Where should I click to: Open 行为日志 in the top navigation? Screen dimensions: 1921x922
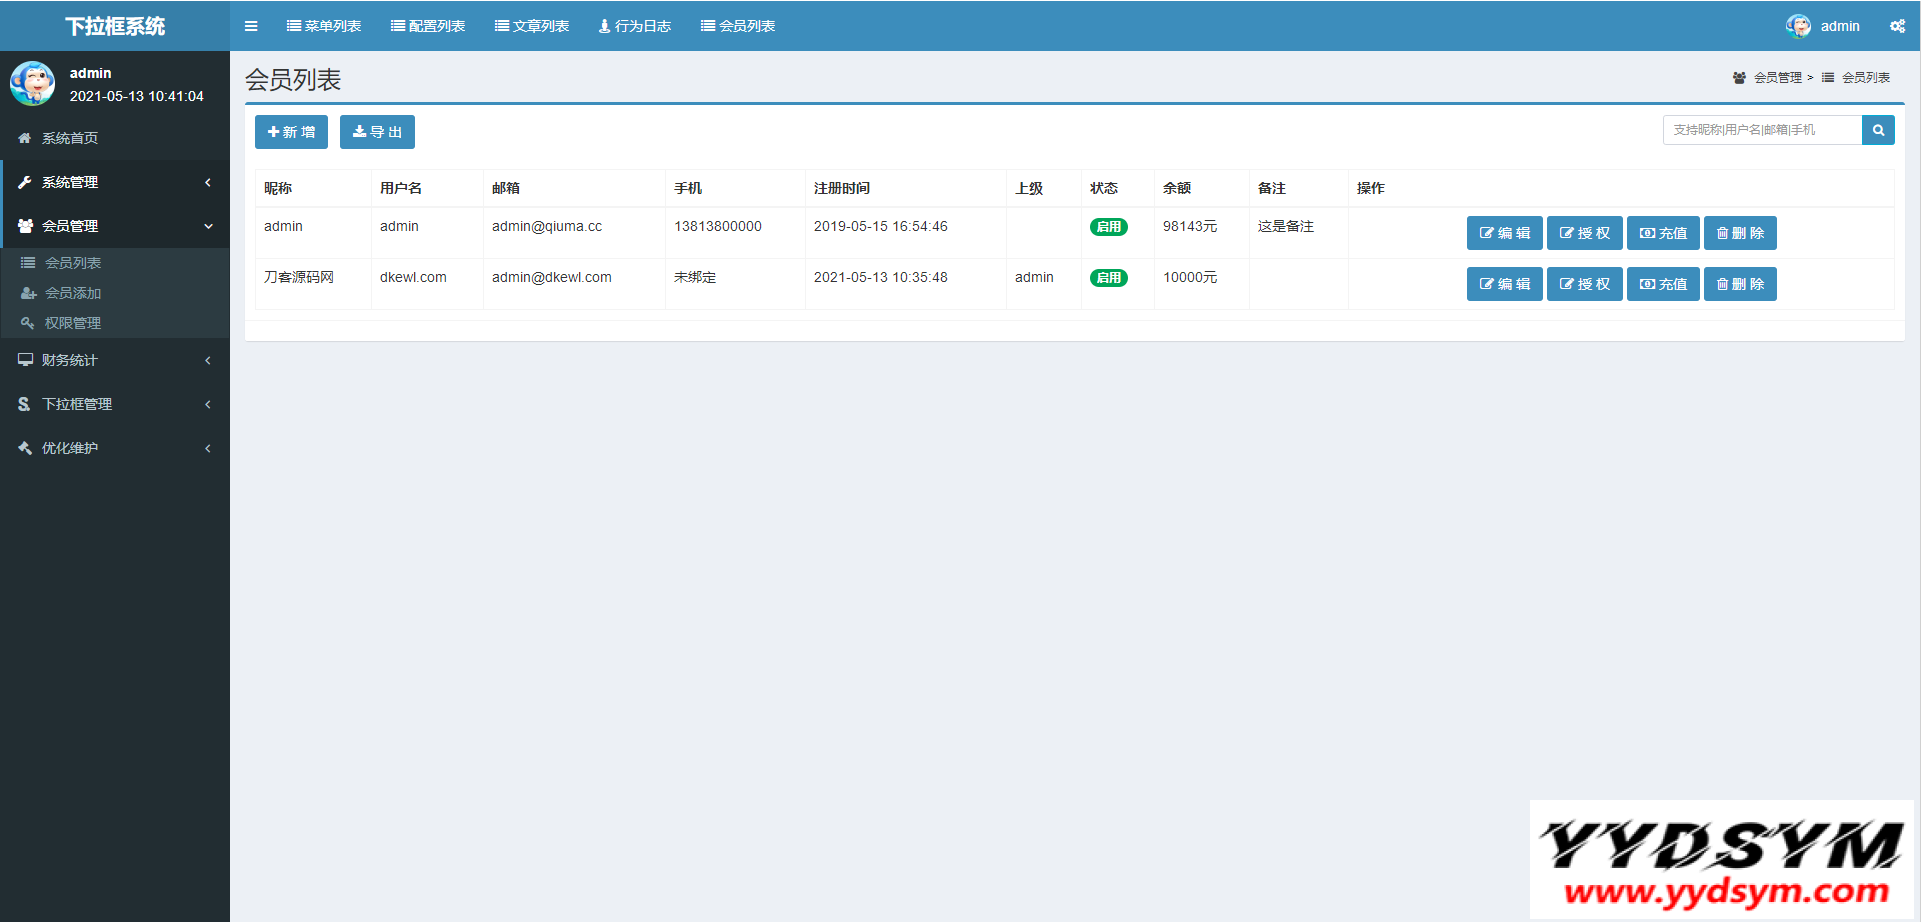click(635, 26)
